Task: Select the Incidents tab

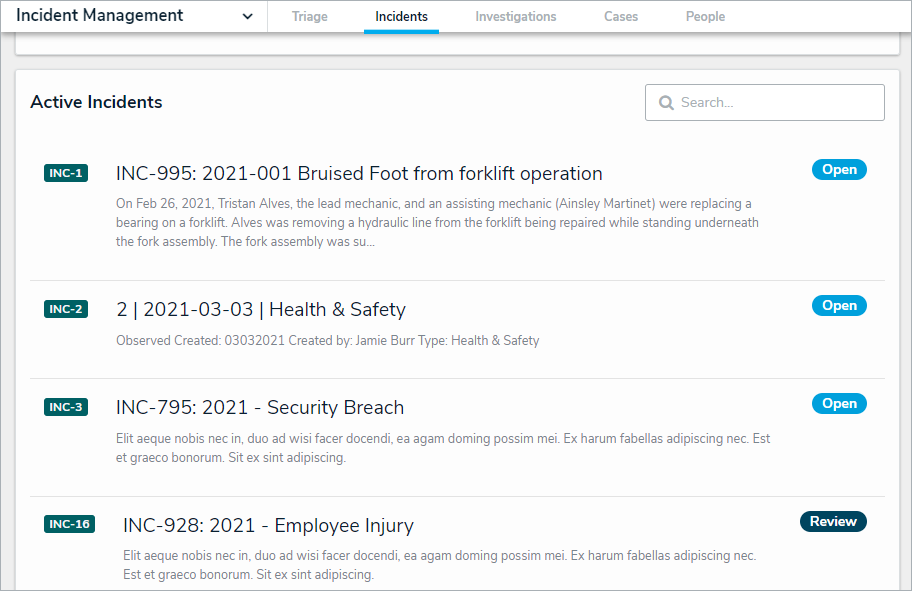Action: (x=402, y=17)
